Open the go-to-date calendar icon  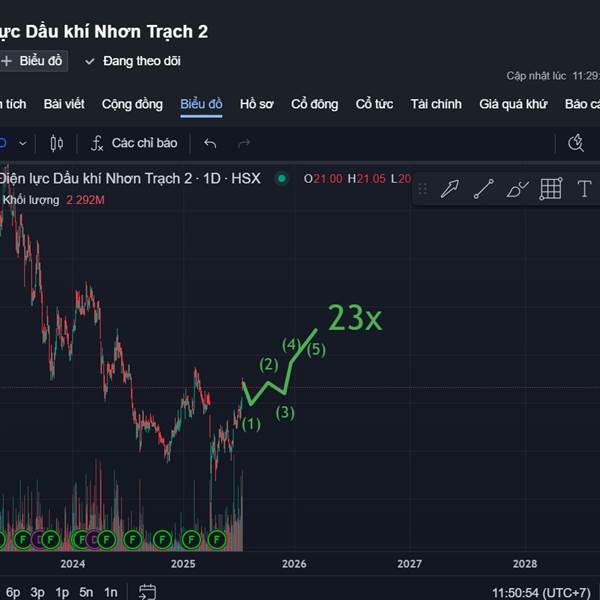coord(147,592)
